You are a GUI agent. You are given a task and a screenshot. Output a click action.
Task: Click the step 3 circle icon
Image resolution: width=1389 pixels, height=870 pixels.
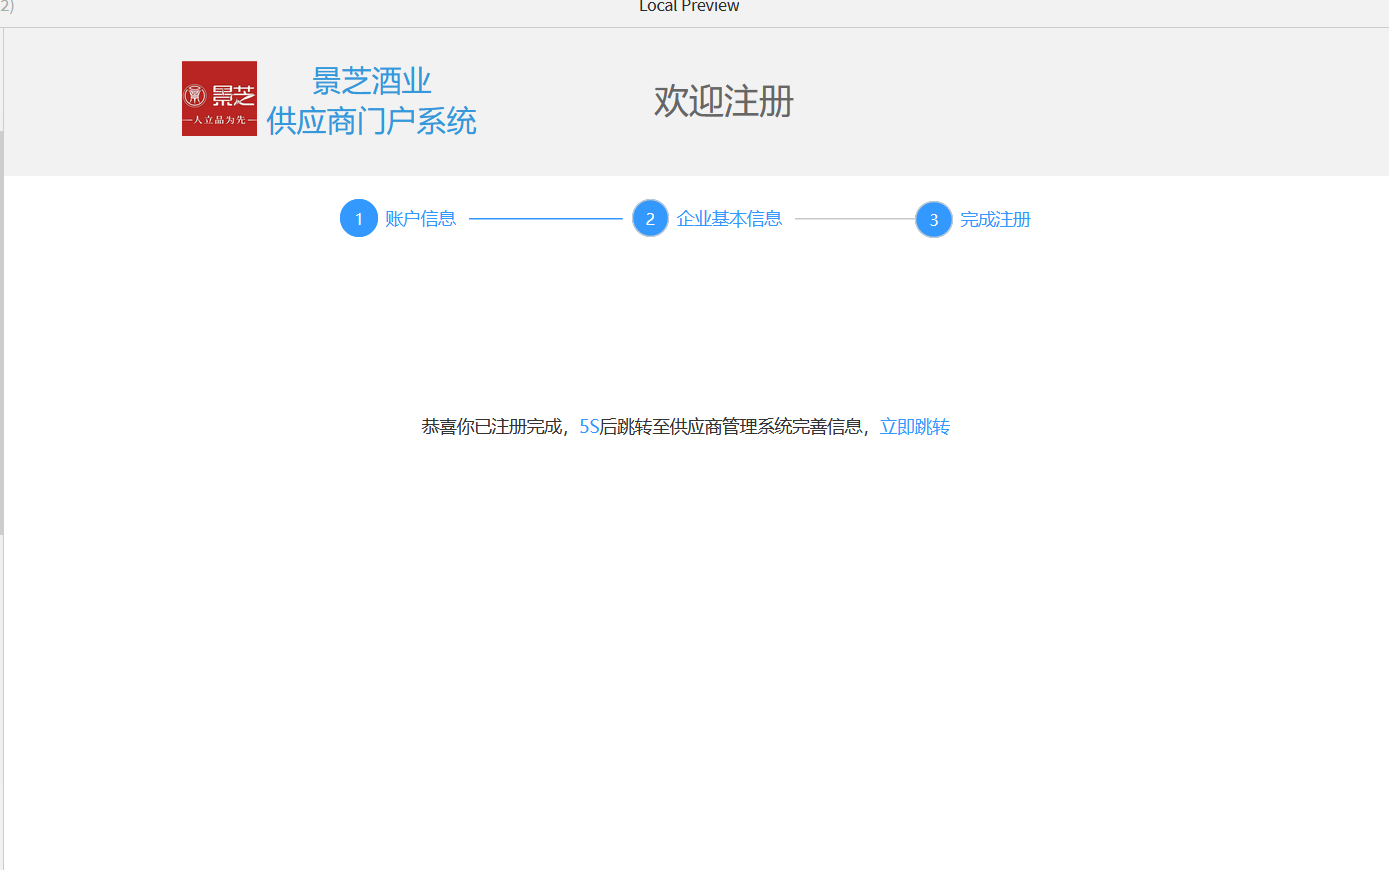[x=934, y=219]
